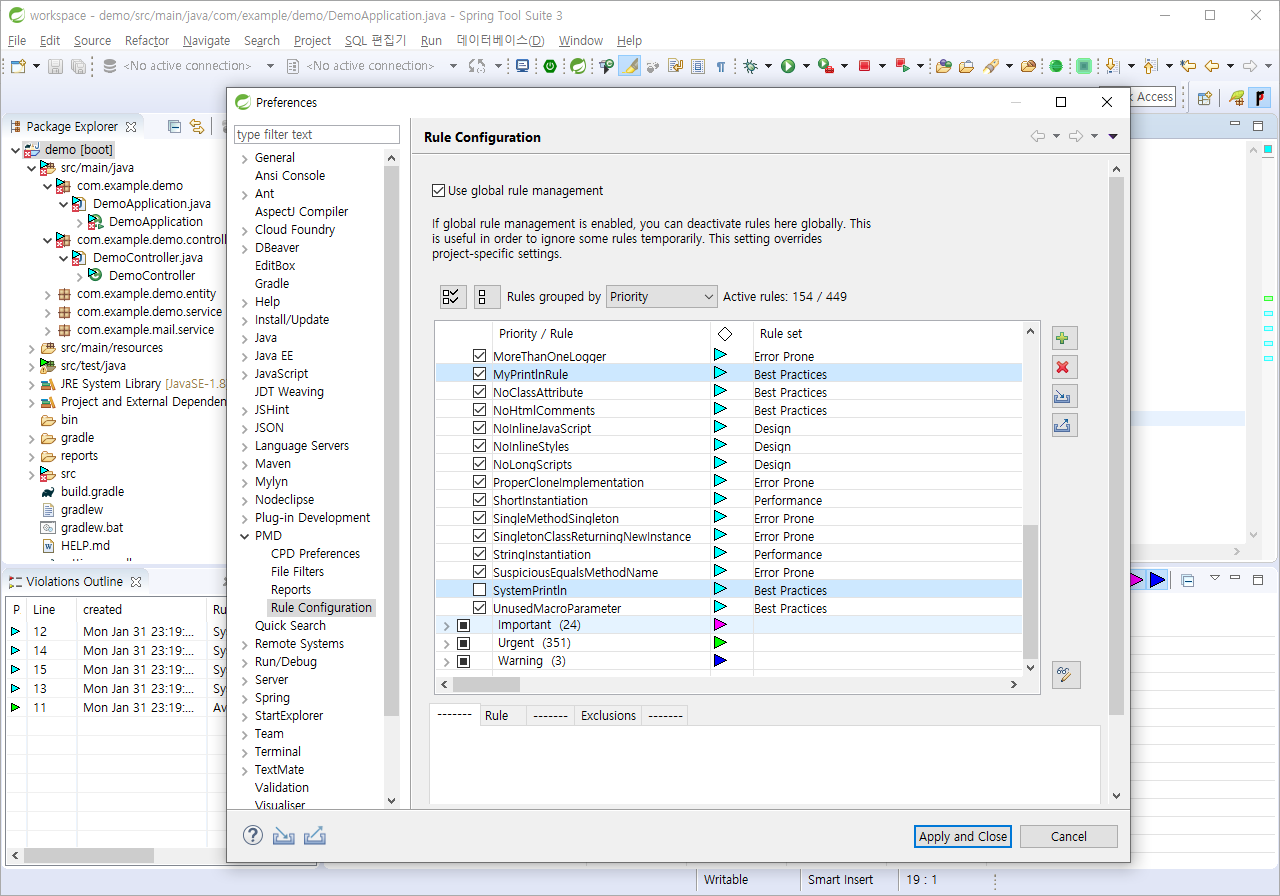The height and width of the screenshot is (896, 1280).
Task: Click the preferences filter text field
Action: [317, 134]
